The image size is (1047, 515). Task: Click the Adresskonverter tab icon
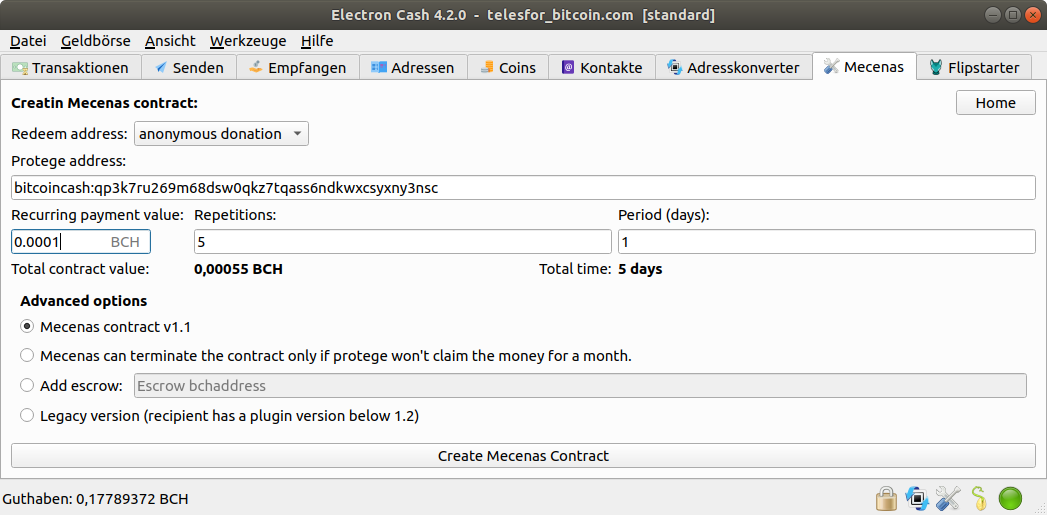[x=674, y=67]
